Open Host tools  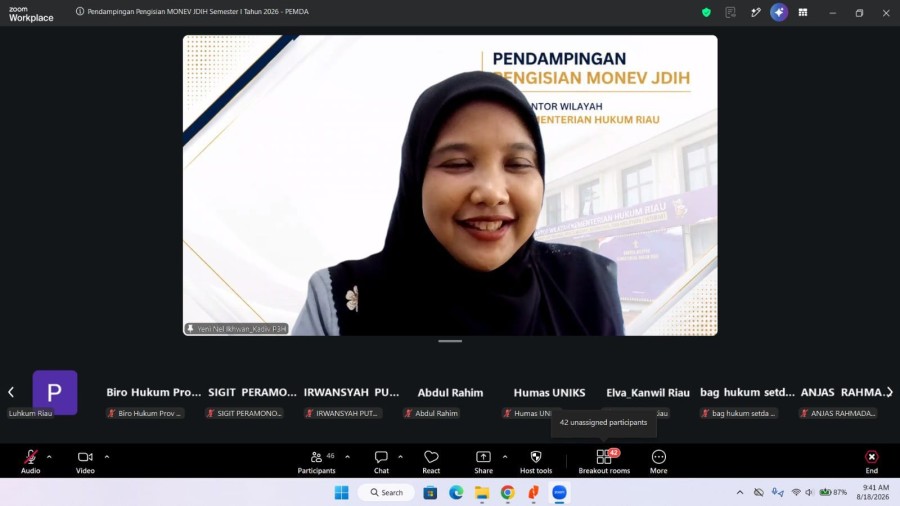pos(536,461)
